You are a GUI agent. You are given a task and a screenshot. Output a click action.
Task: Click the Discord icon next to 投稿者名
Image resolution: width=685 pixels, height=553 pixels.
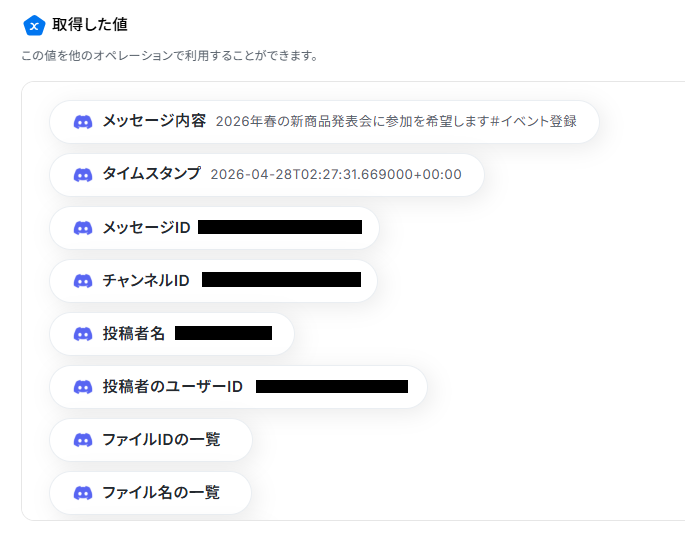[x=83, y=334]
